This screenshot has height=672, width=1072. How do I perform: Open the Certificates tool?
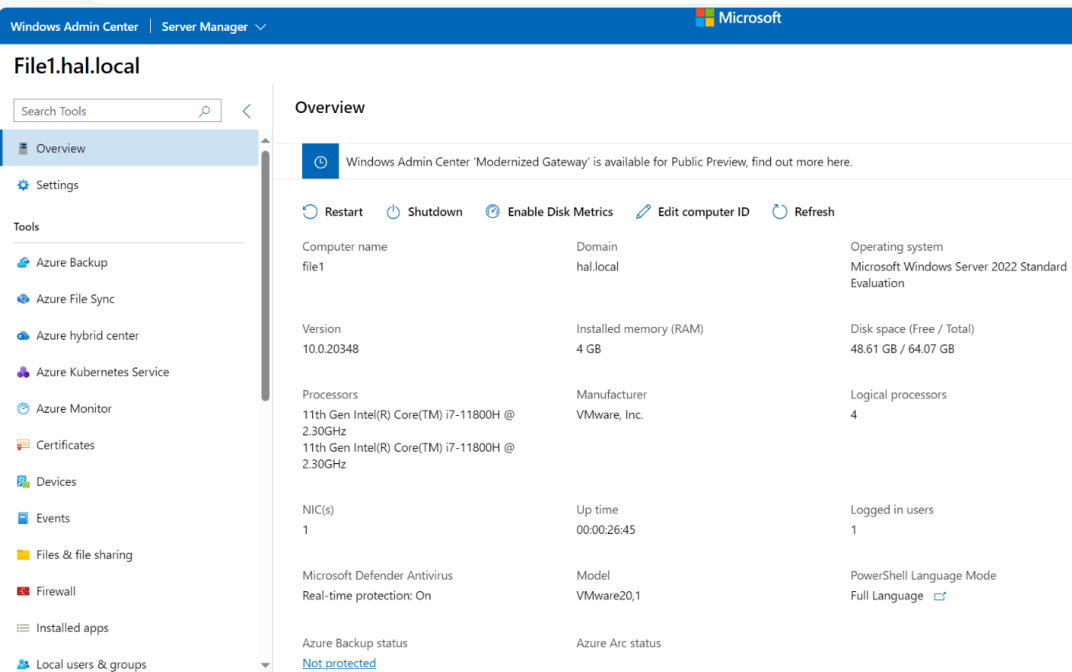coord(65,445)
